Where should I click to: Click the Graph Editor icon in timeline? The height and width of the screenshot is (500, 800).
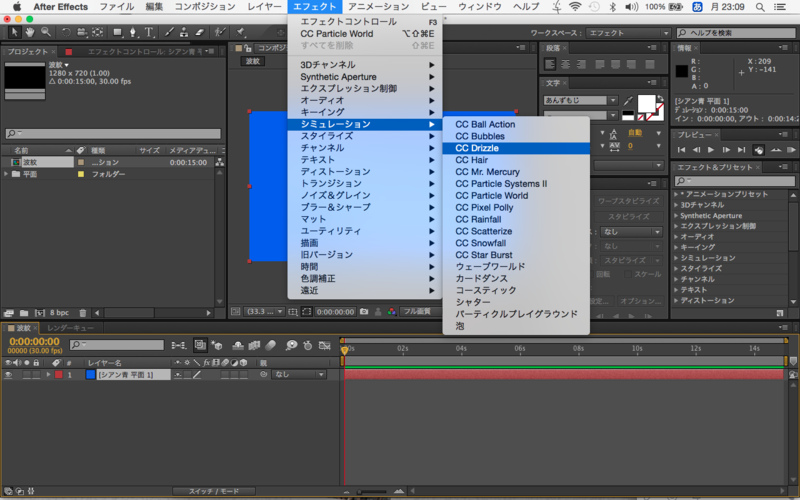(324, 345)
